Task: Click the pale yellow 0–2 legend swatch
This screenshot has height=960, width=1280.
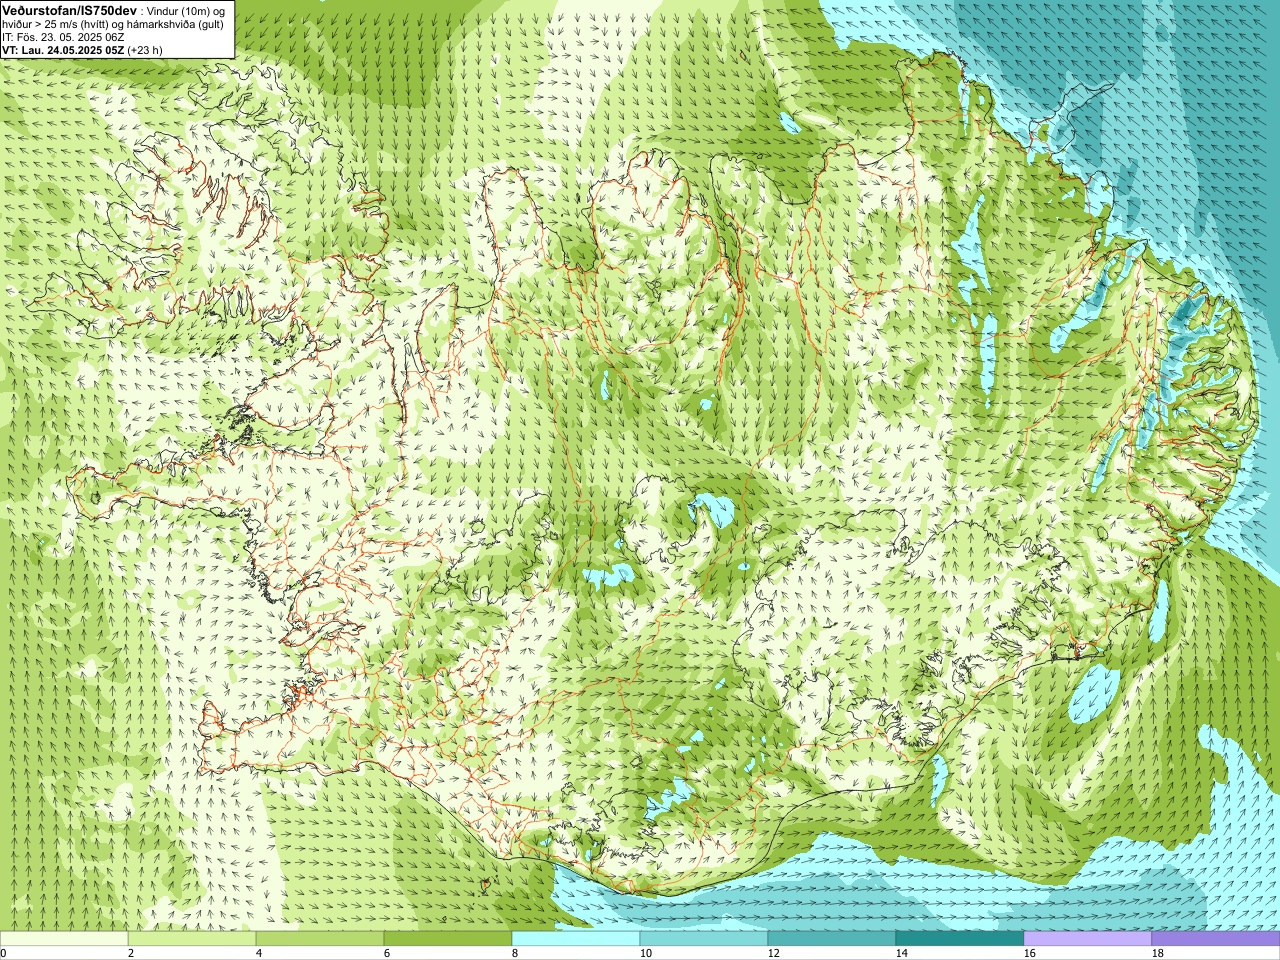Action: point(64,939)
